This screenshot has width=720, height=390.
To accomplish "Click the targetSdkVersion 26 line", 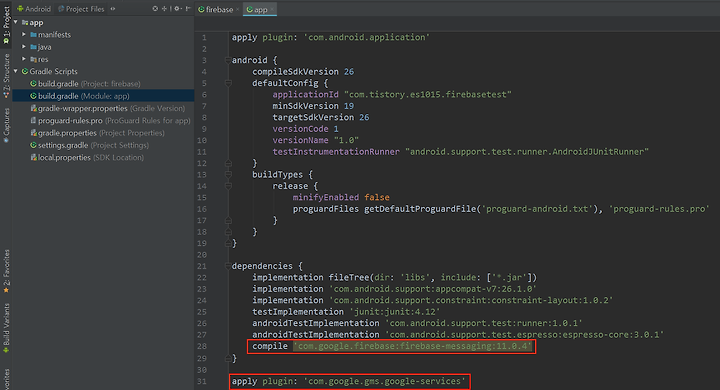I will coord(321,117).
